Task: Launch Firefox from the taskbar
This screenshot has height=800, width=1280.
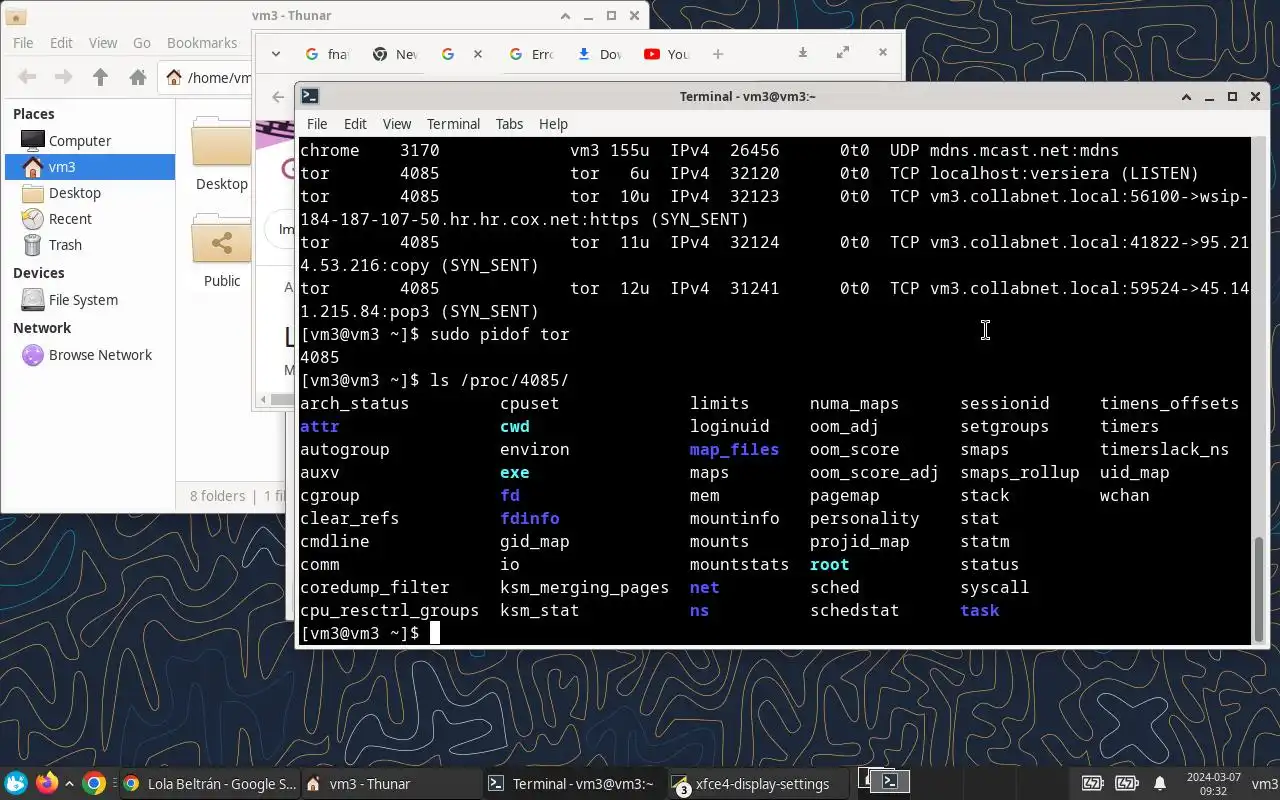Action: pos(46,783)
